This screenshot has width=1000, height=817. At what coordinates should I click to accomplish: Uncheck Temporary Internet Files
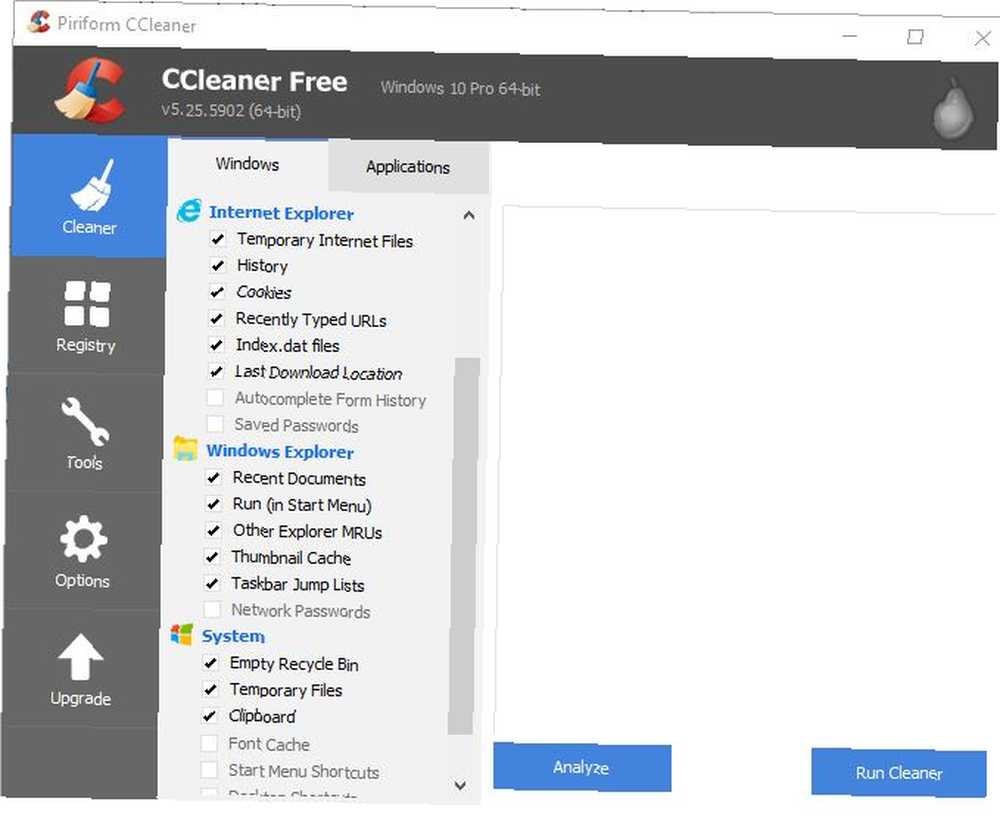217,239
